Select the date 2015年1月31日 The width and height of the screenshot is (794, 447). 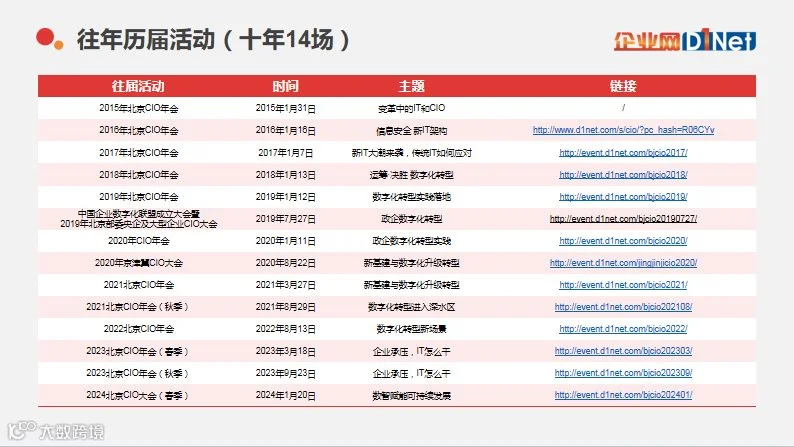pos(286,108)
